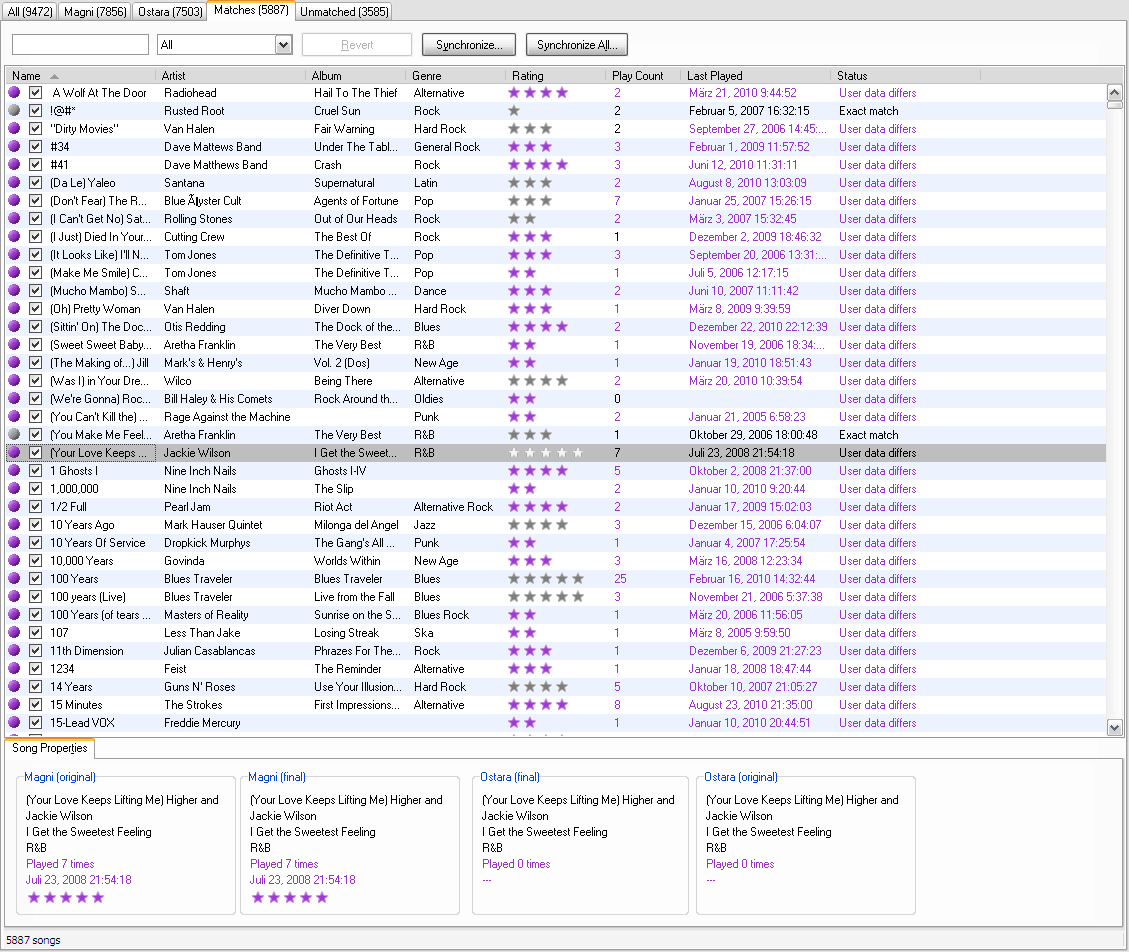The image size is (1129, 952).
Task: Sort by Status column header
Action: point(905,76)
